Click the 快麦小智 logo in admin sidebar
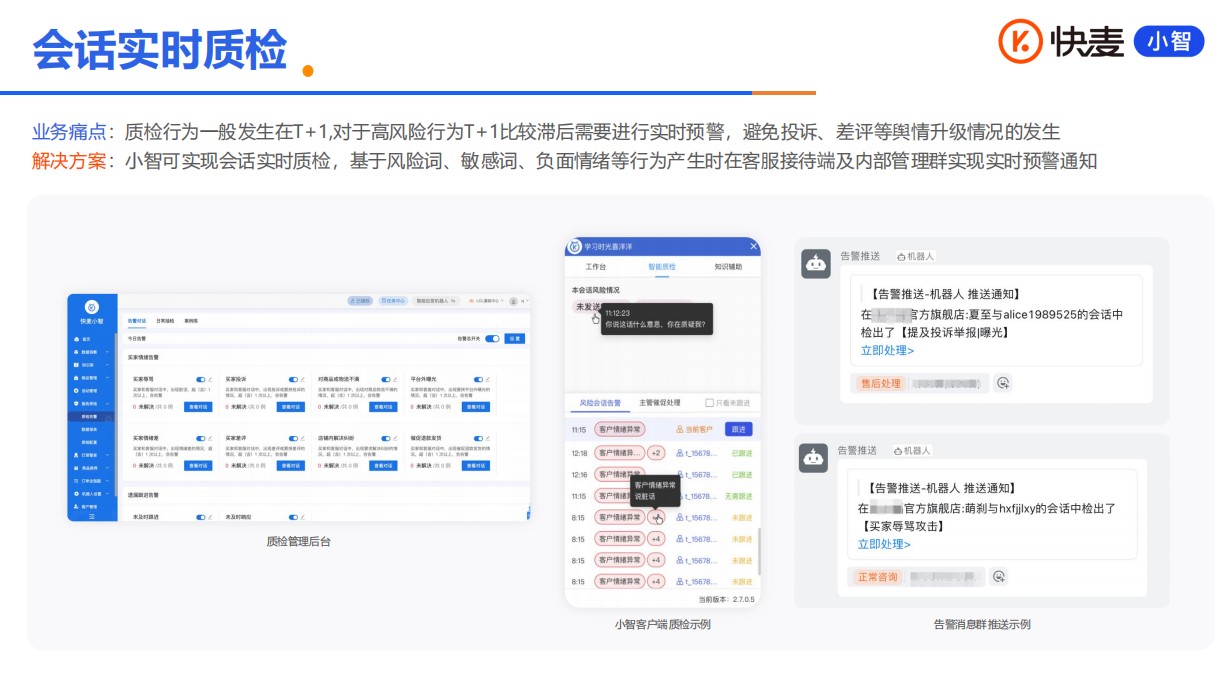 point(92,307)
